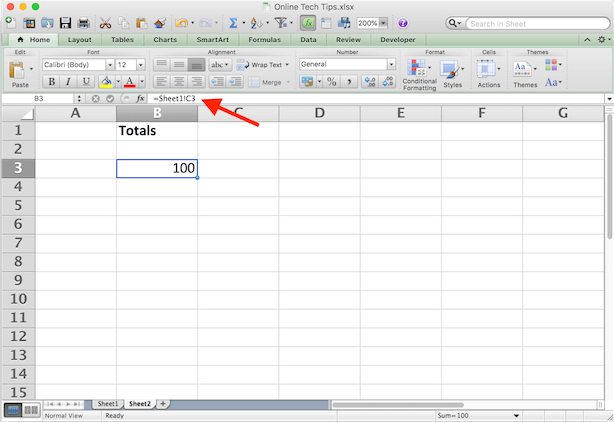Viewport: 614px width, 422px height.
Task: Align text right horizontally
Action: coord(196,82)
